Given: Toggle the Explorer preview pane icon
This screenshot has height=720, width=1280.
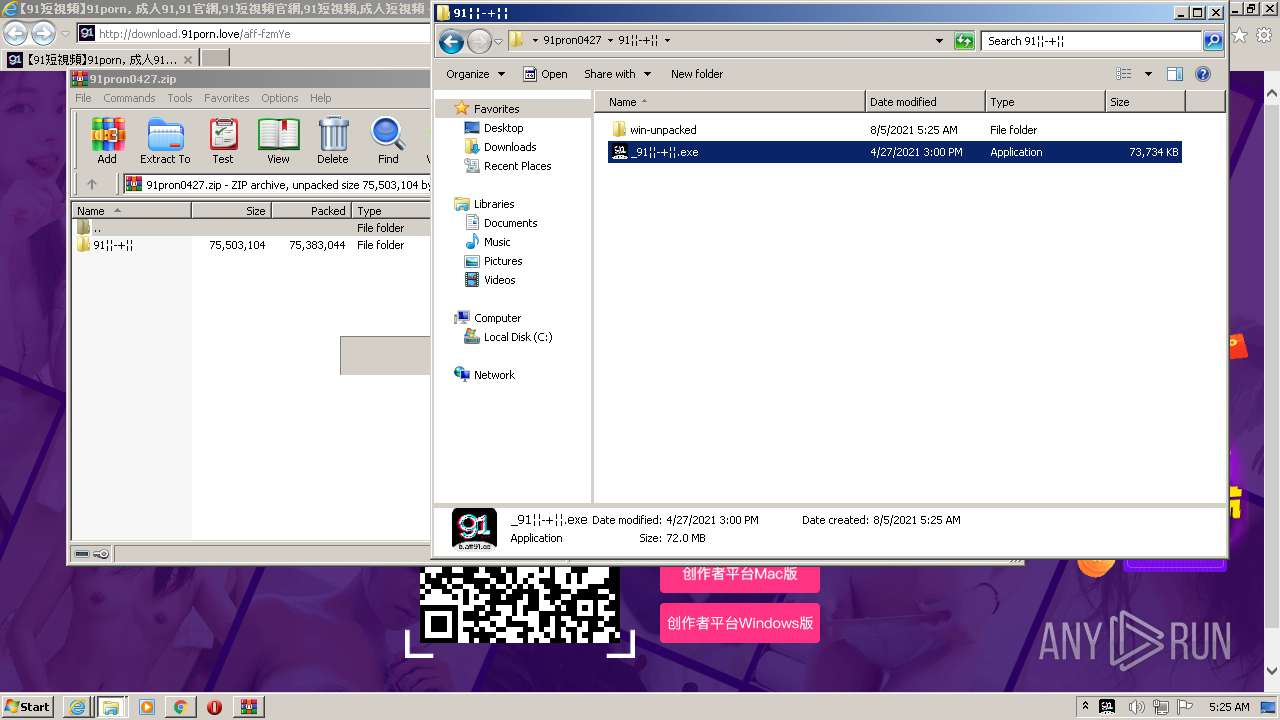Looking at the screenshot, I should click(x=1175, y=74).
